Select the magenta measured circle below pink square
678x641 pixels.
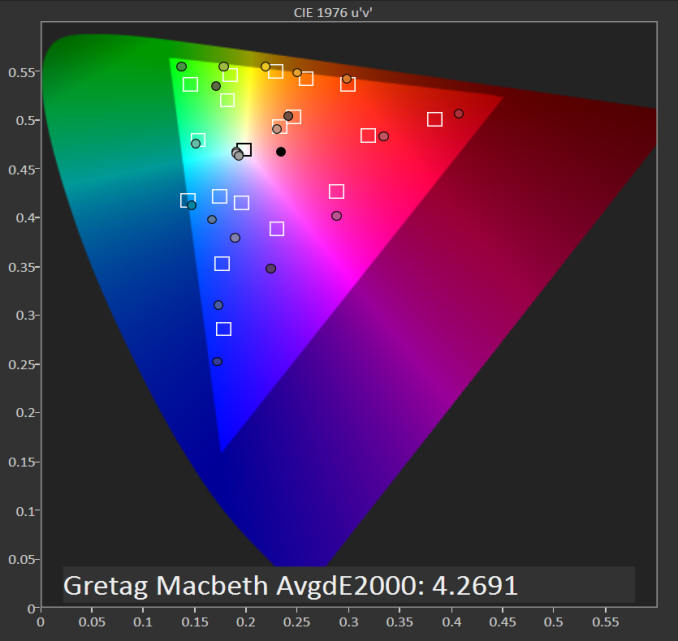coord(336,215)
